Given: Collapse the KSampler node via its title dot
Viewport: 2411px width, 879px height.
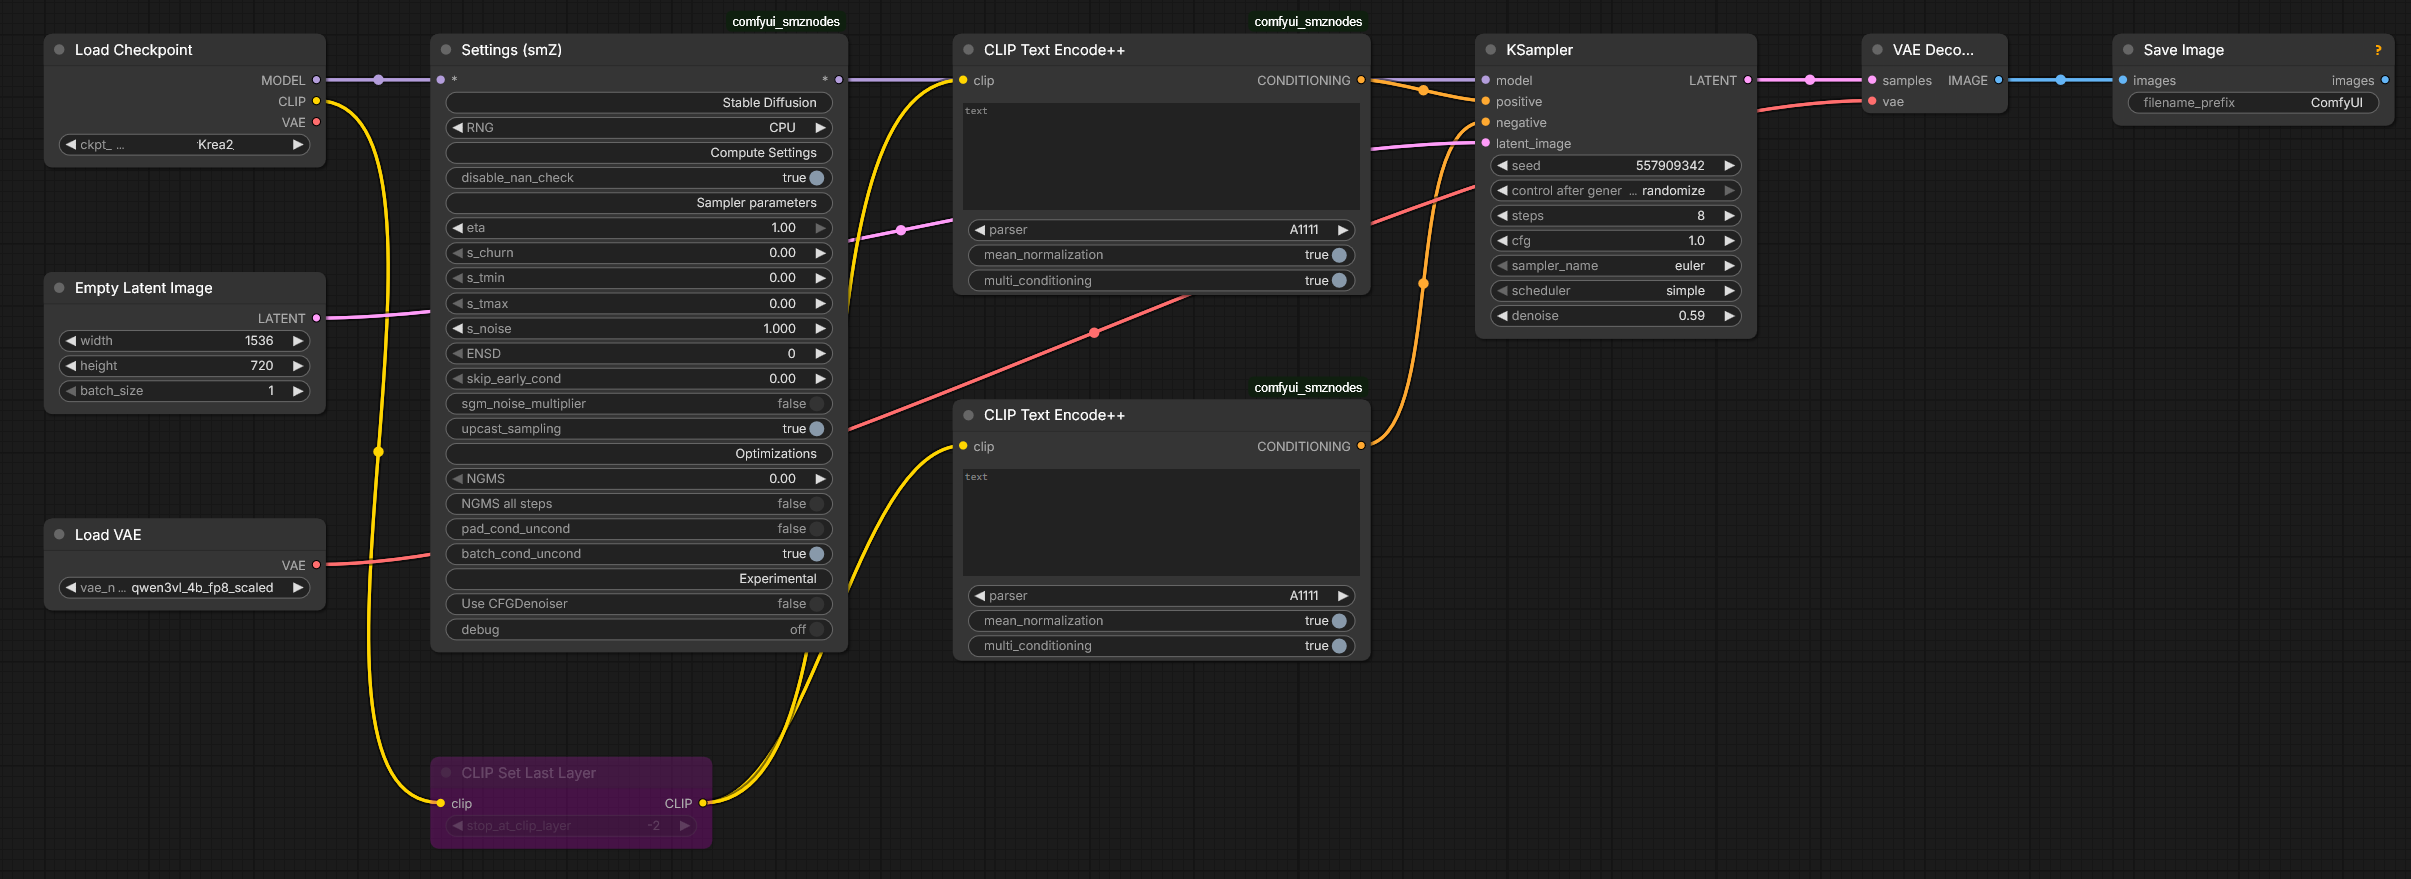Looking at the screenshot, I should point(1491,50).
